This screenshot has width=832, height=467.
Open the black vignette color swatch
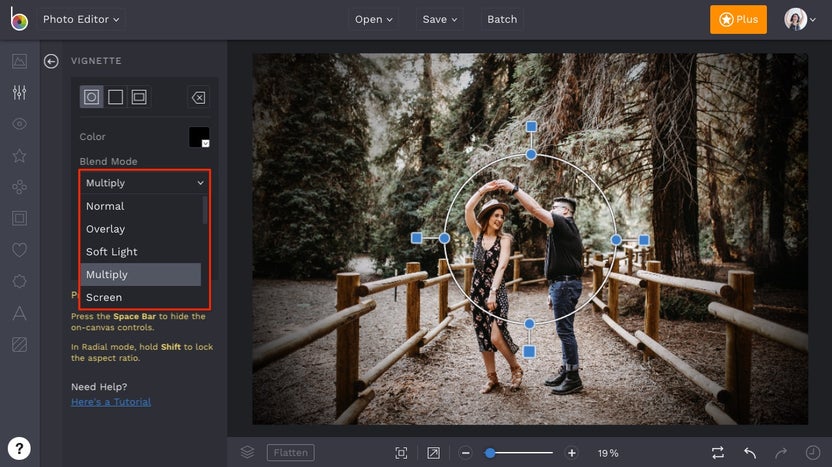click(x=199, y=137)
